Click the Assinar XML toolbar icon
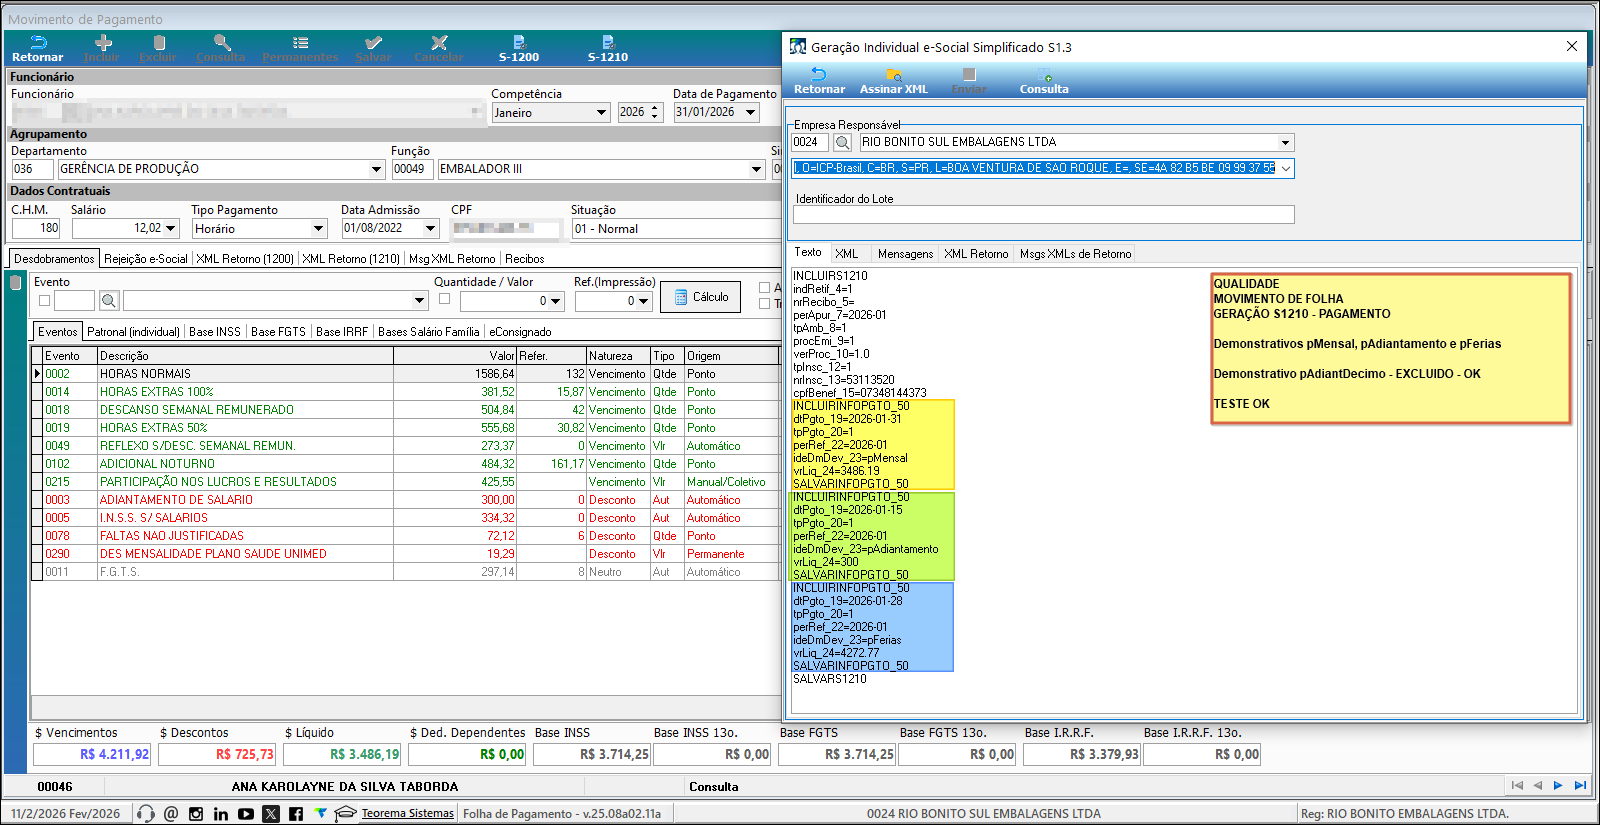This screenshot has width=1600, height=825. click(894, 80)
